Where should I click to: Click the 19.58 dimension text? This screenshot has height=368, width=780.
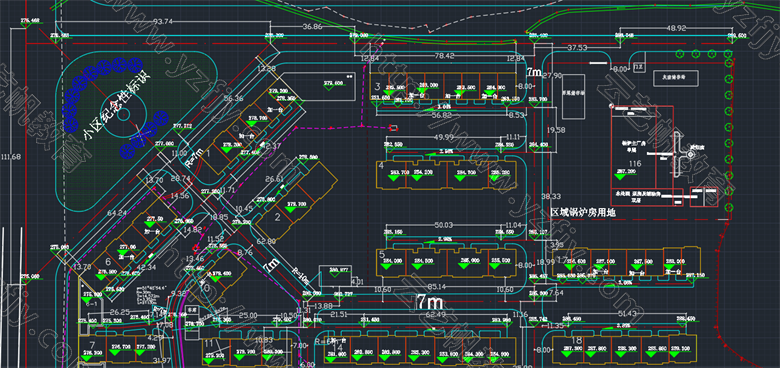coord(555,130)
